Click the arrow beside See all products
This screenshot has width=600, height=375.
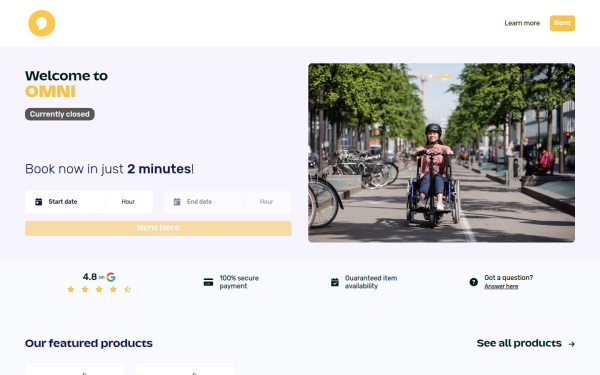[x=572, y=344]
